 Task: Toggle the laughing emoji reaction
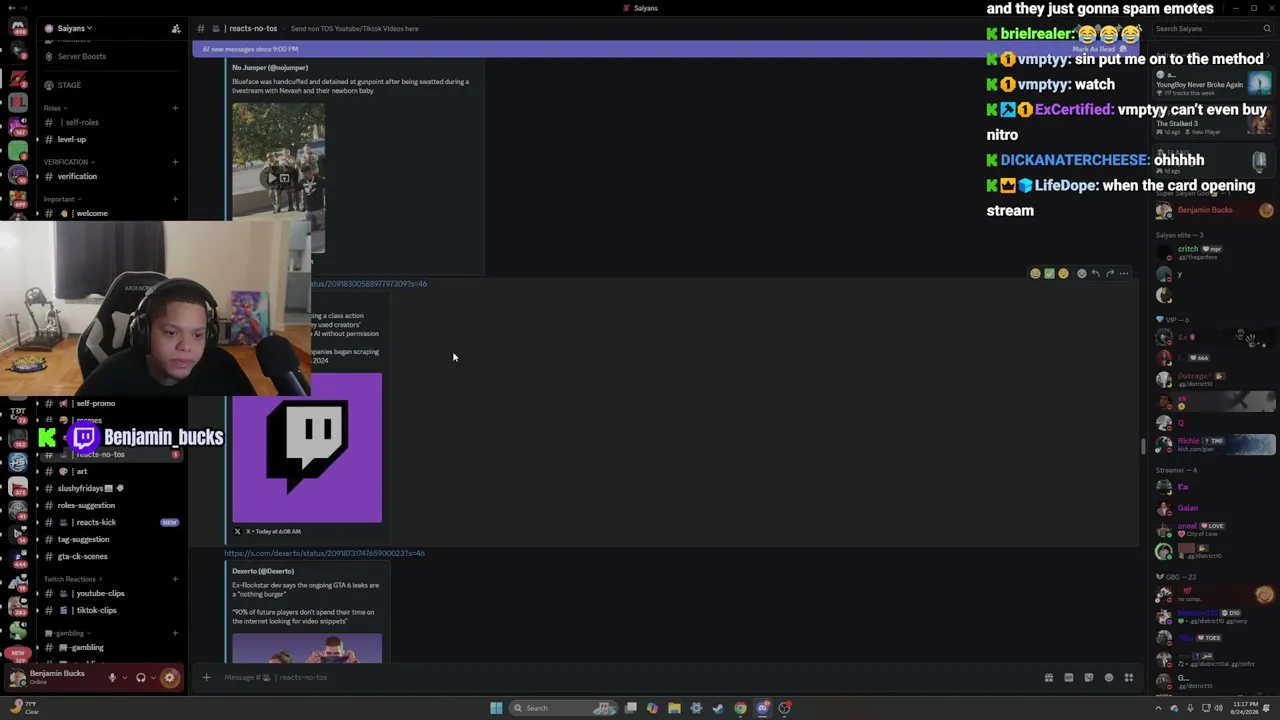[x=1035, y=273]
